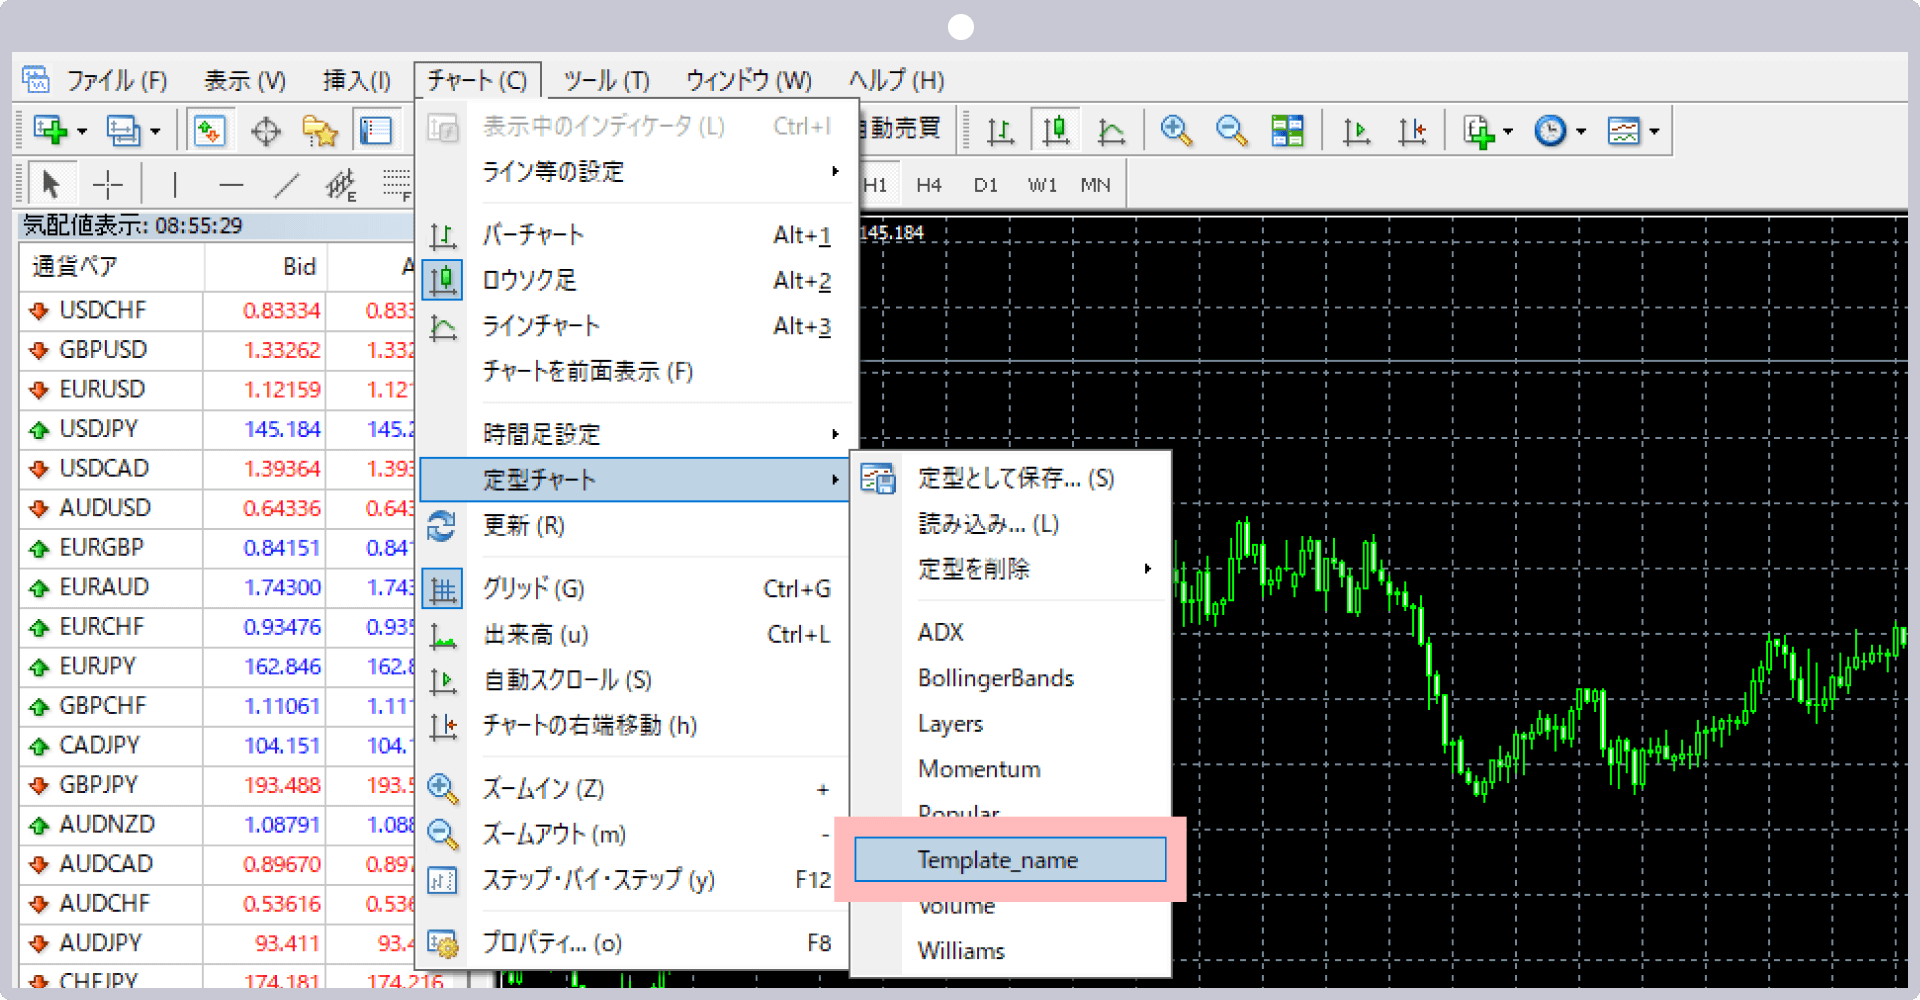This screenshot has height=1000, width=1920.
Task: Click the Zoom In magnifier icon
Action: click(1177, 130)
